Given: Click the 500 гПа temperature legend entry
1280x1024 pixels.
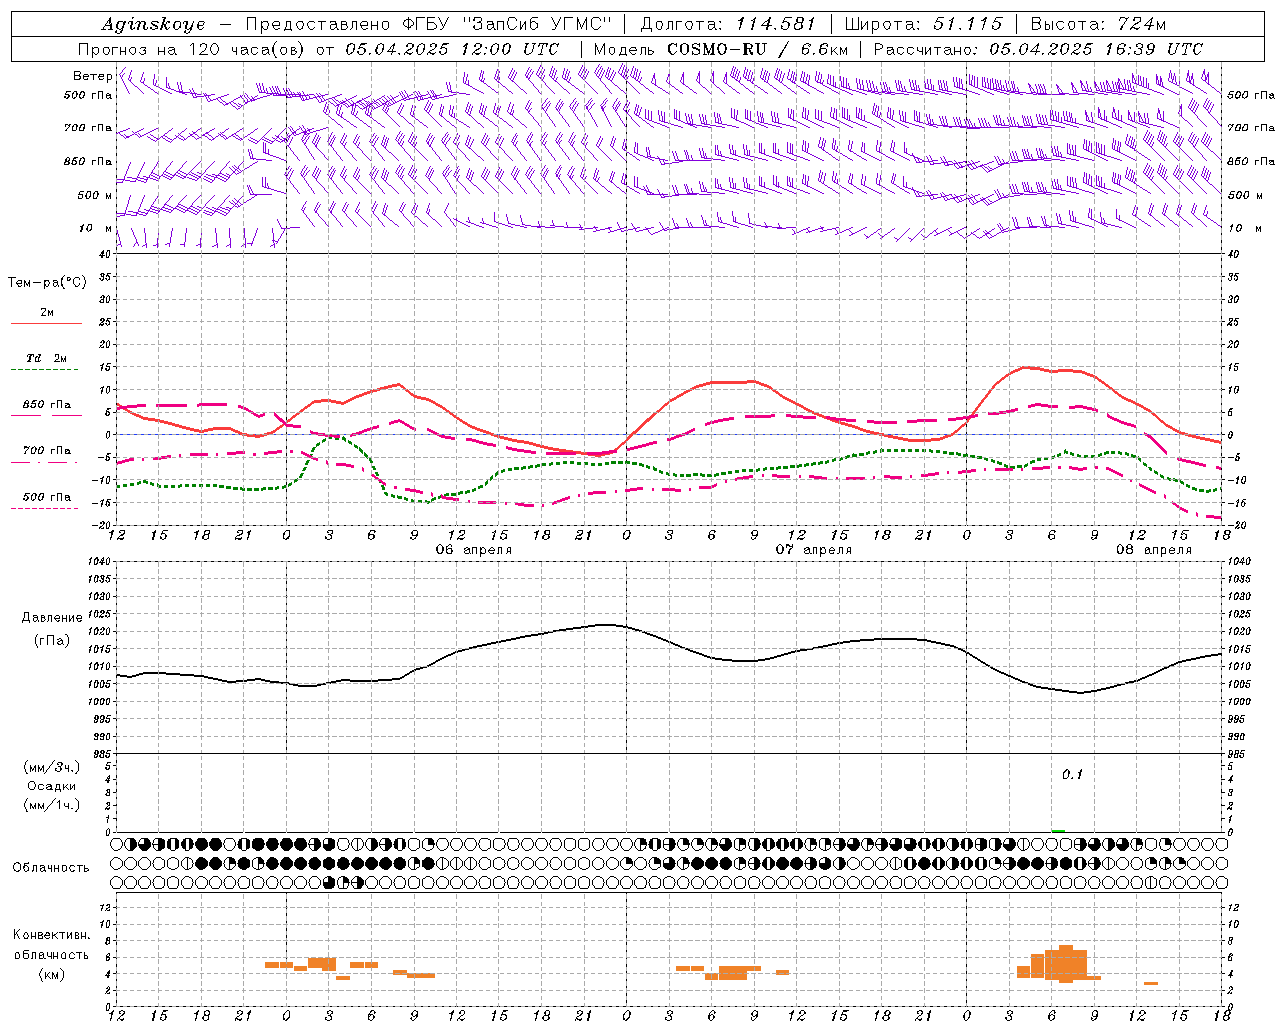Looking at the screenshot, I should coord(47,497).
